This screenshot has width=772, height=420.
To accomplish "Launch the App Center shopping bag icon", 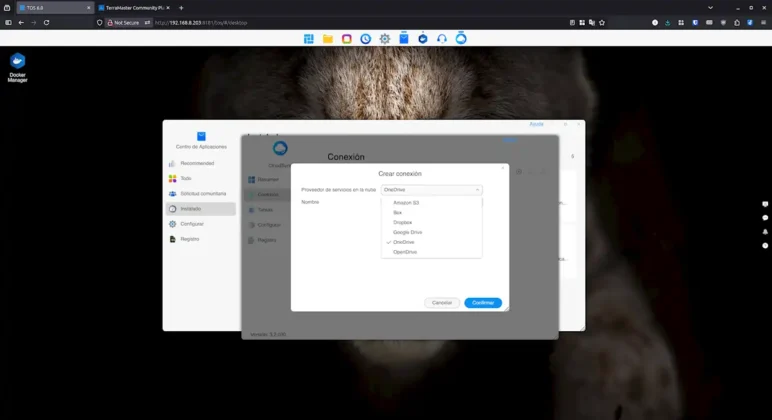I will (404, 39).
